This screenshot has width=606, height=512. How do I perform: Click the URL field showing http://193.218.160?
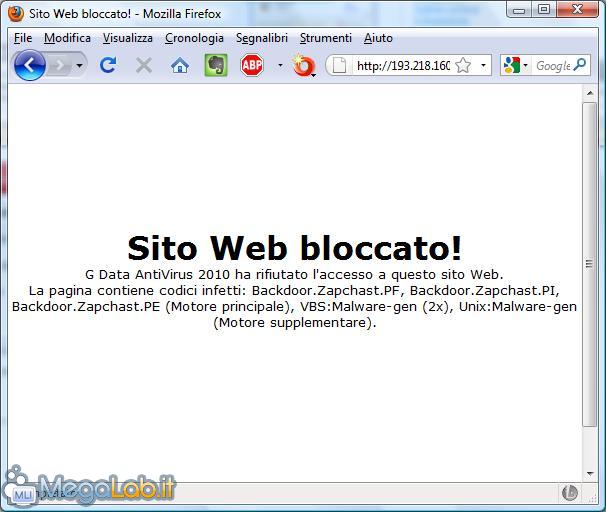403,65
